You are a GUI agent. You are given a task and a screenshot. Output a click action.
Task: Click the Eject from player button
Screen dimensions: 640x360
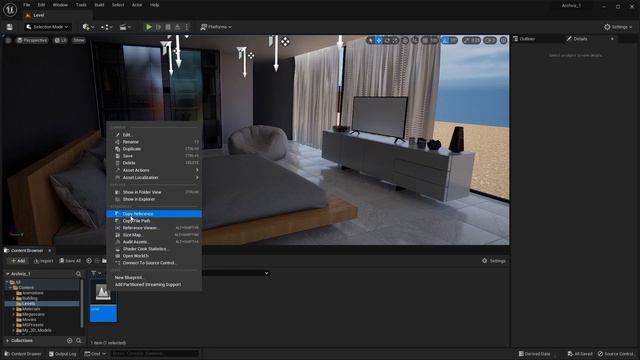177,27
